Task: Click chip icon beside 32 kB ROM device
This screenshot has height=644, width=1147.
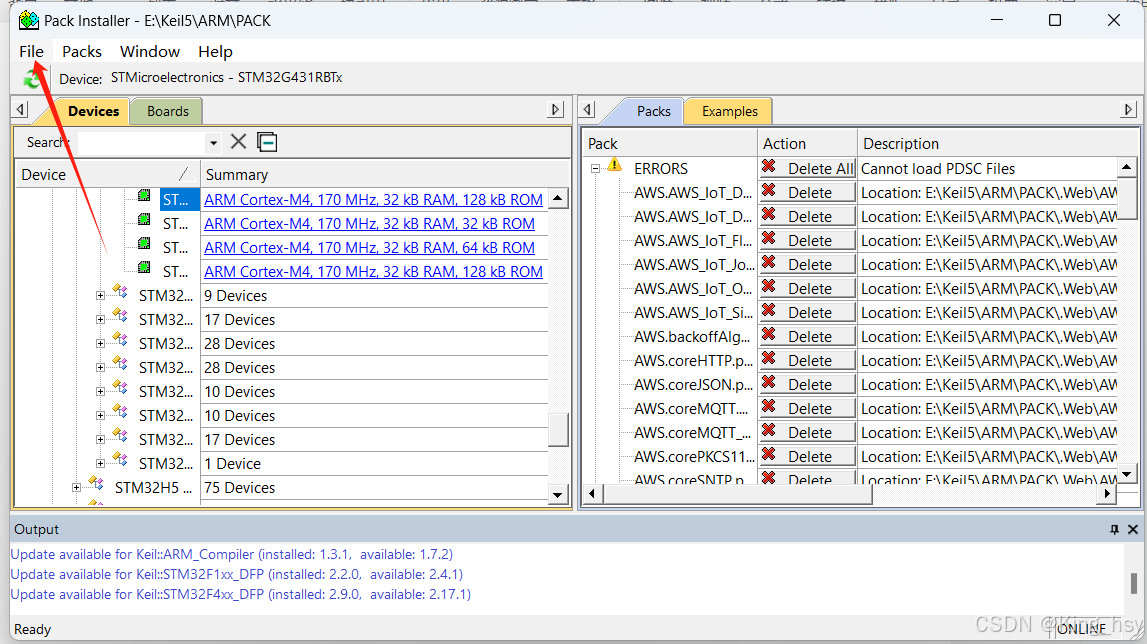Action: click(144, 220)
